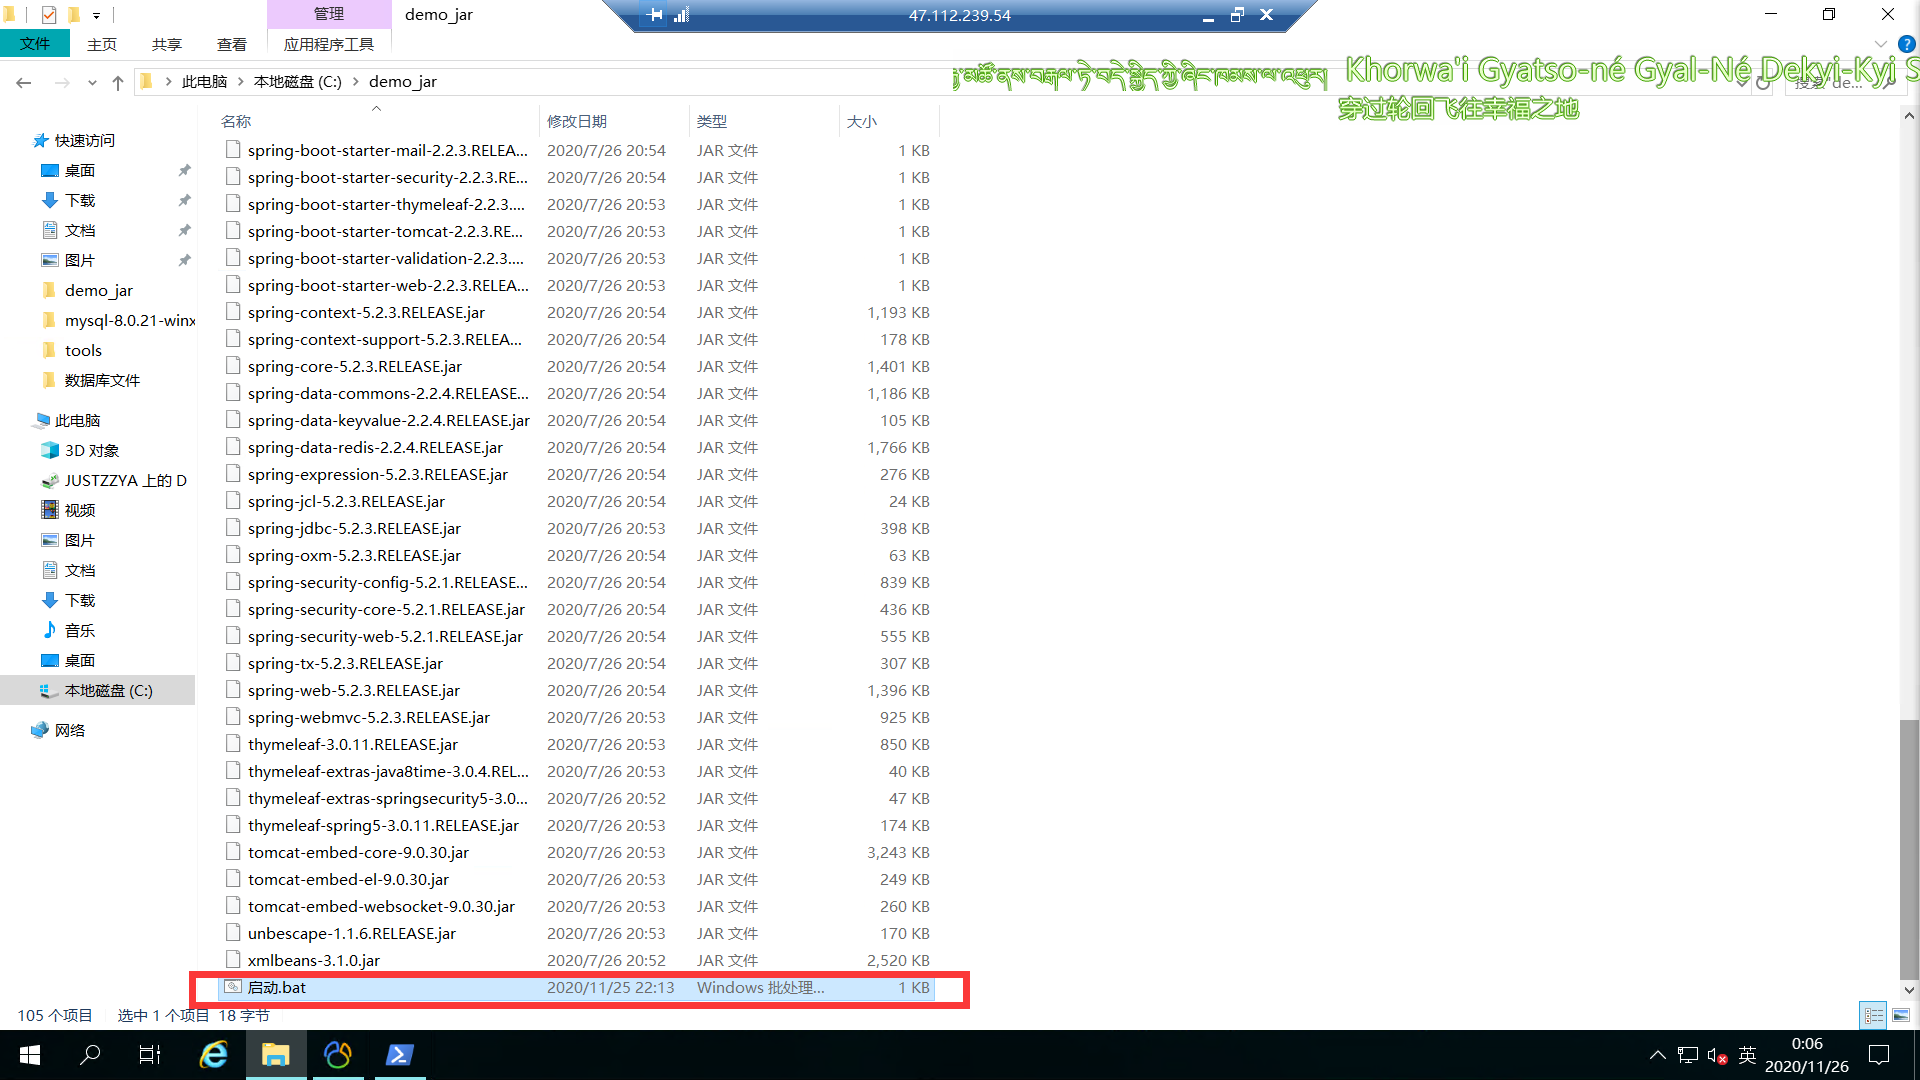Open 下载 under quick access
The height and width of the screenshot is (1080, 1920).
pyautogui.click(x=80, y=201)
